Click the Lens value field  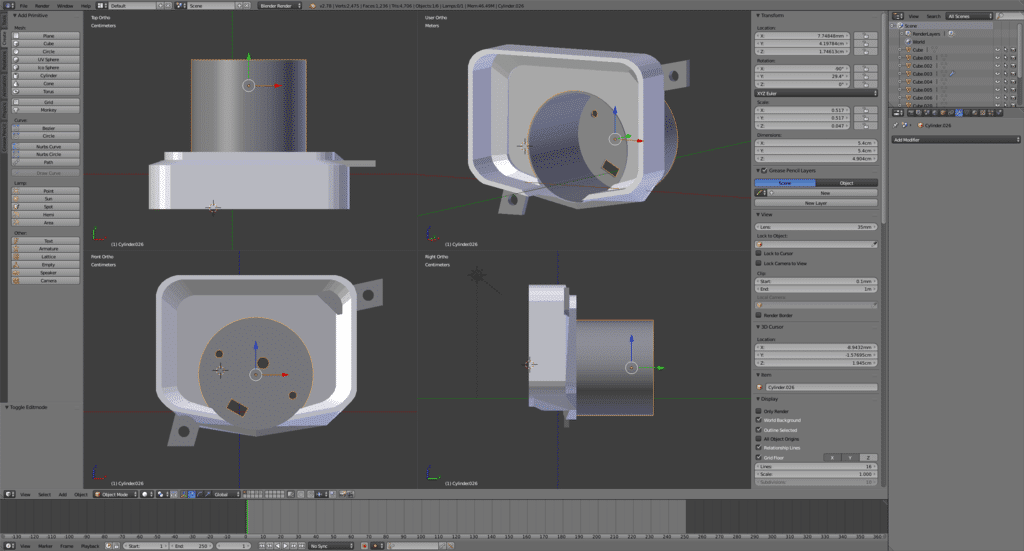coord(817,227)
